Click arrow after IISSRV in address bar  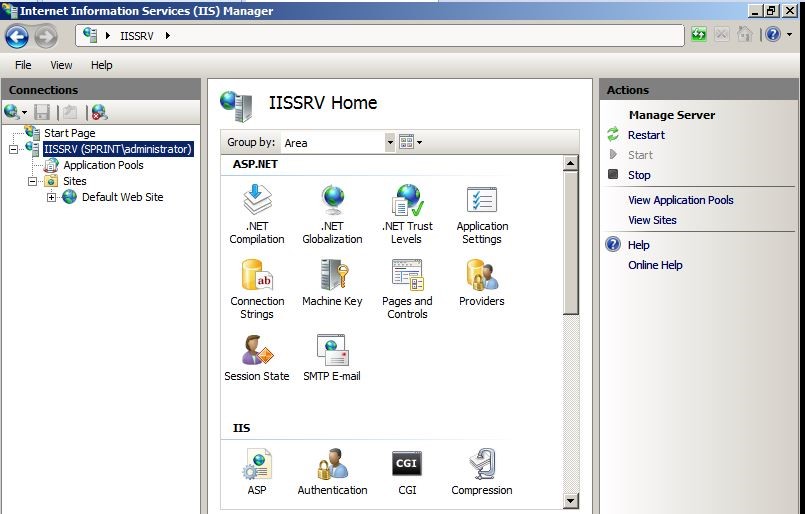(x=167, y=35)
